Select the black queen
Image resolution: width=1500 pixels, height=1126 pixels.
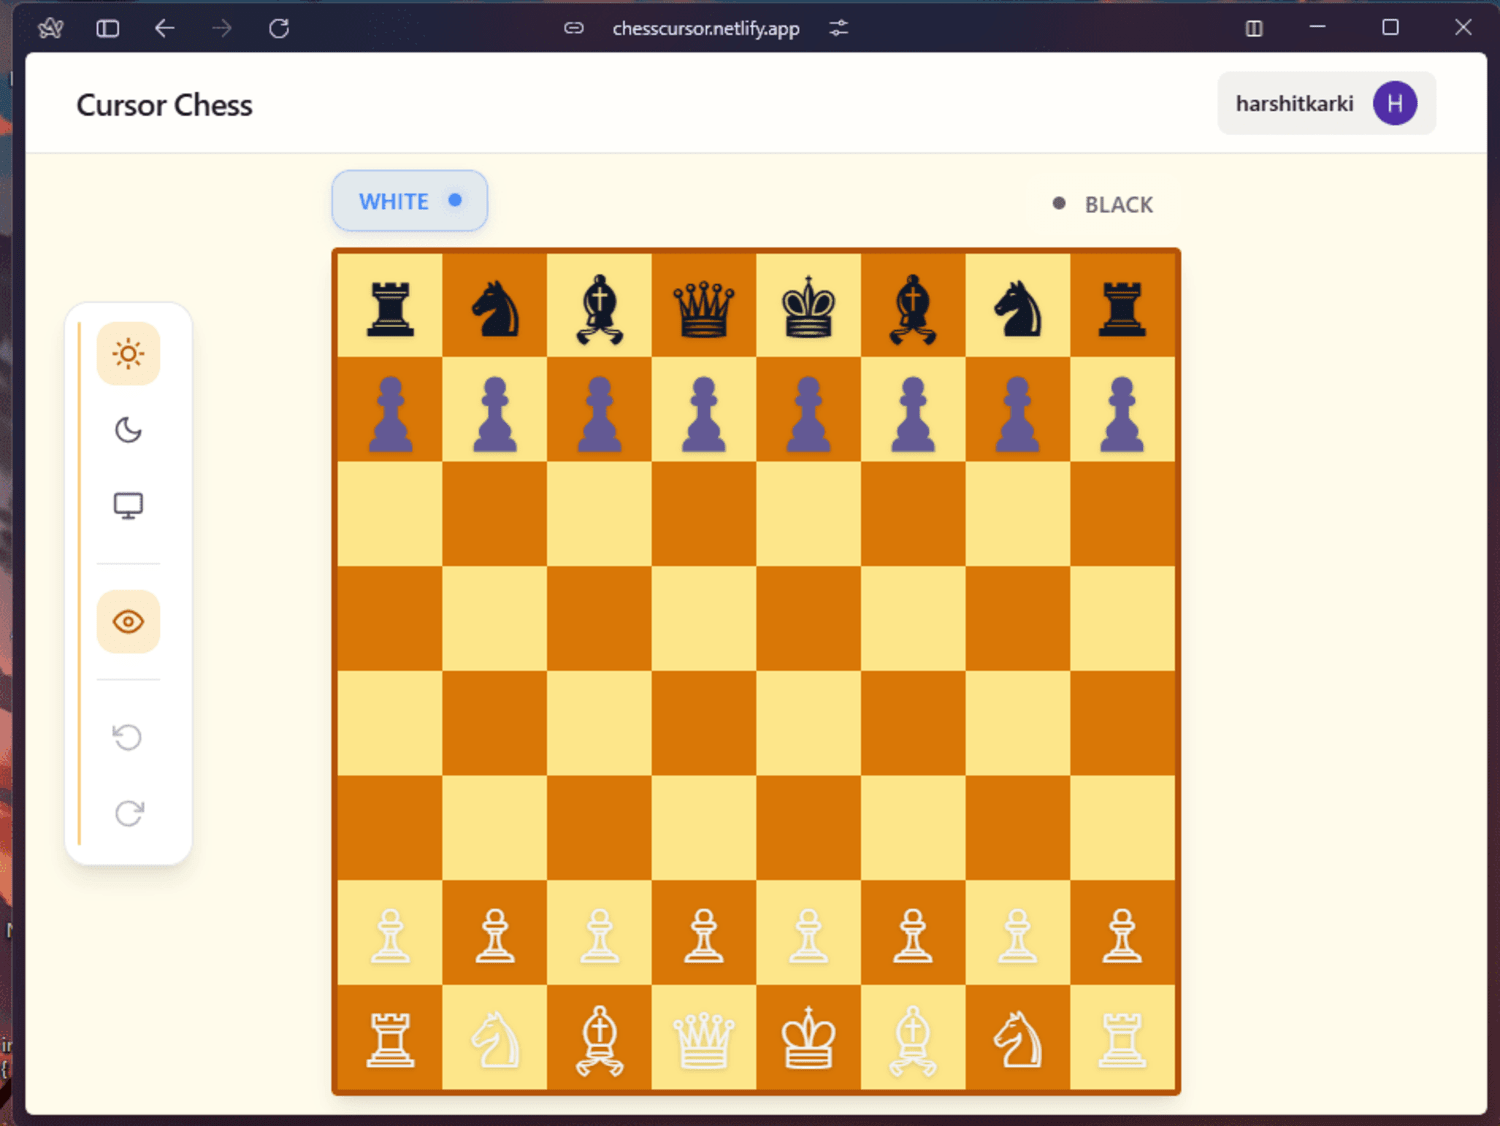coord(704,305)
